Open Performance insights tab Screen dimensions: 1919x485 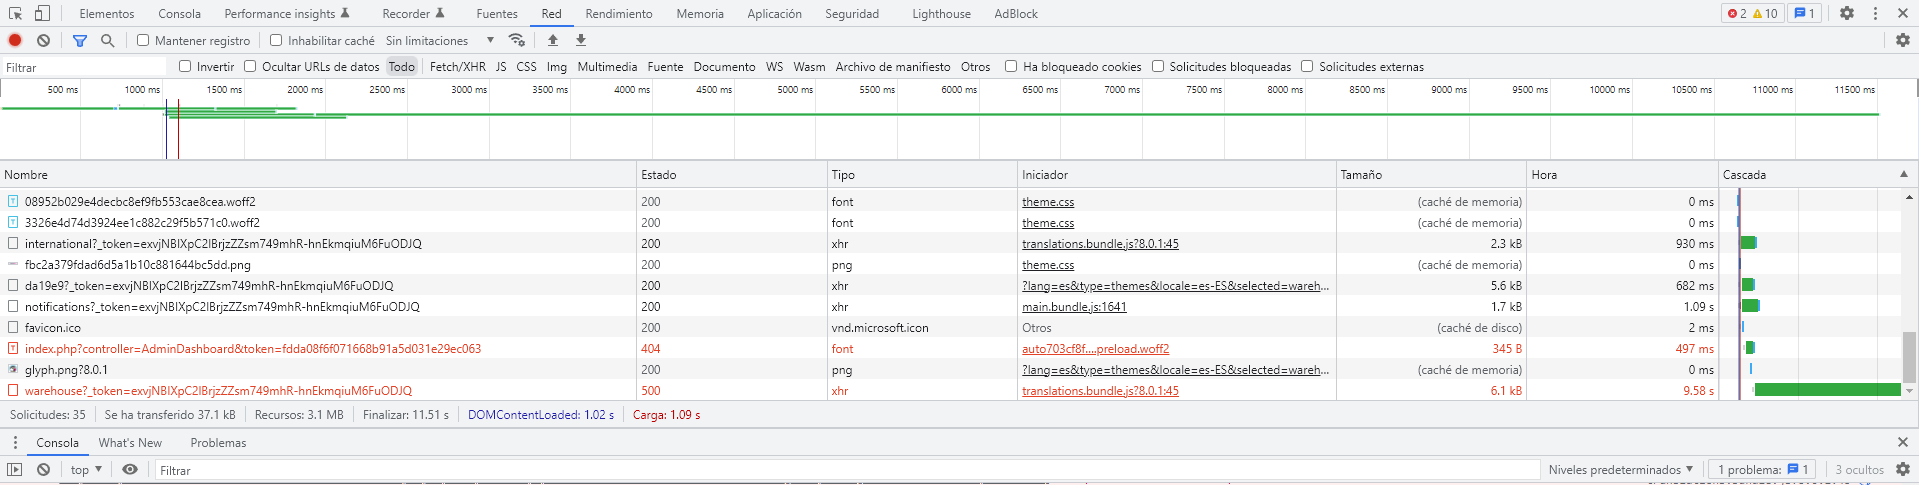pos(287,13)
